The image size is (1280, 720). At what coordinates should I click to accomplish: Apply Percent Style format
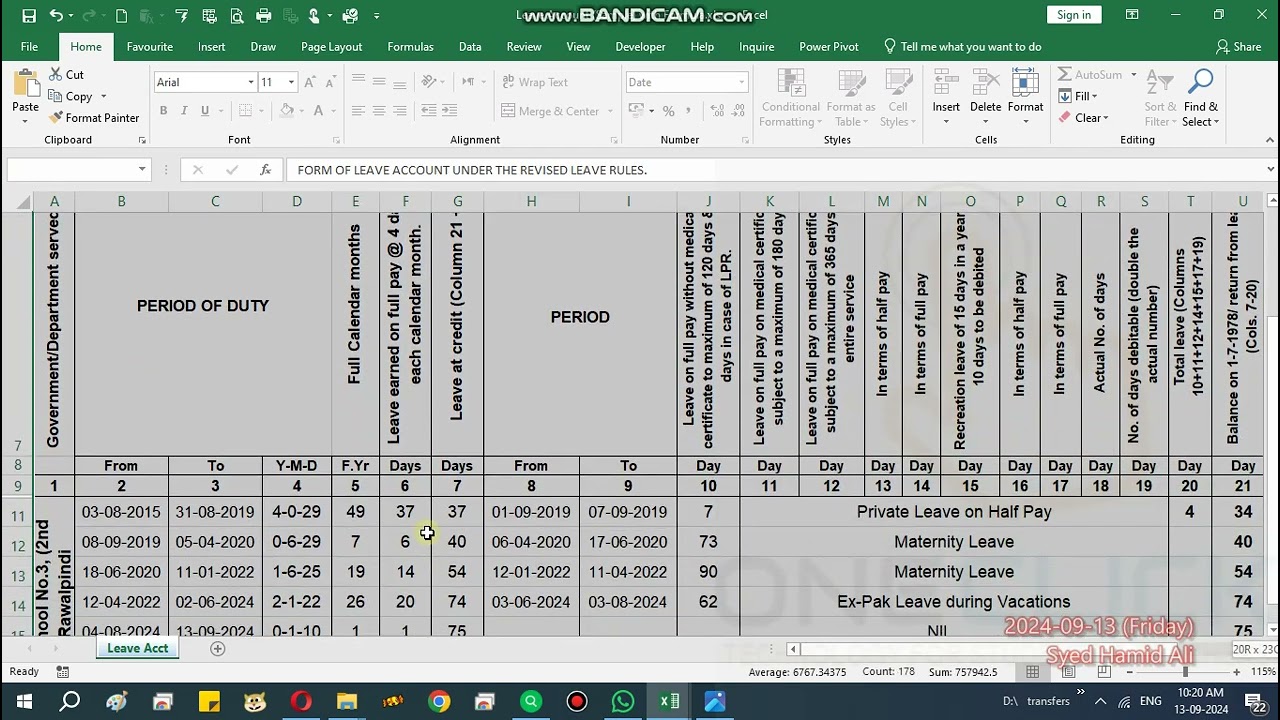point(668,111)
